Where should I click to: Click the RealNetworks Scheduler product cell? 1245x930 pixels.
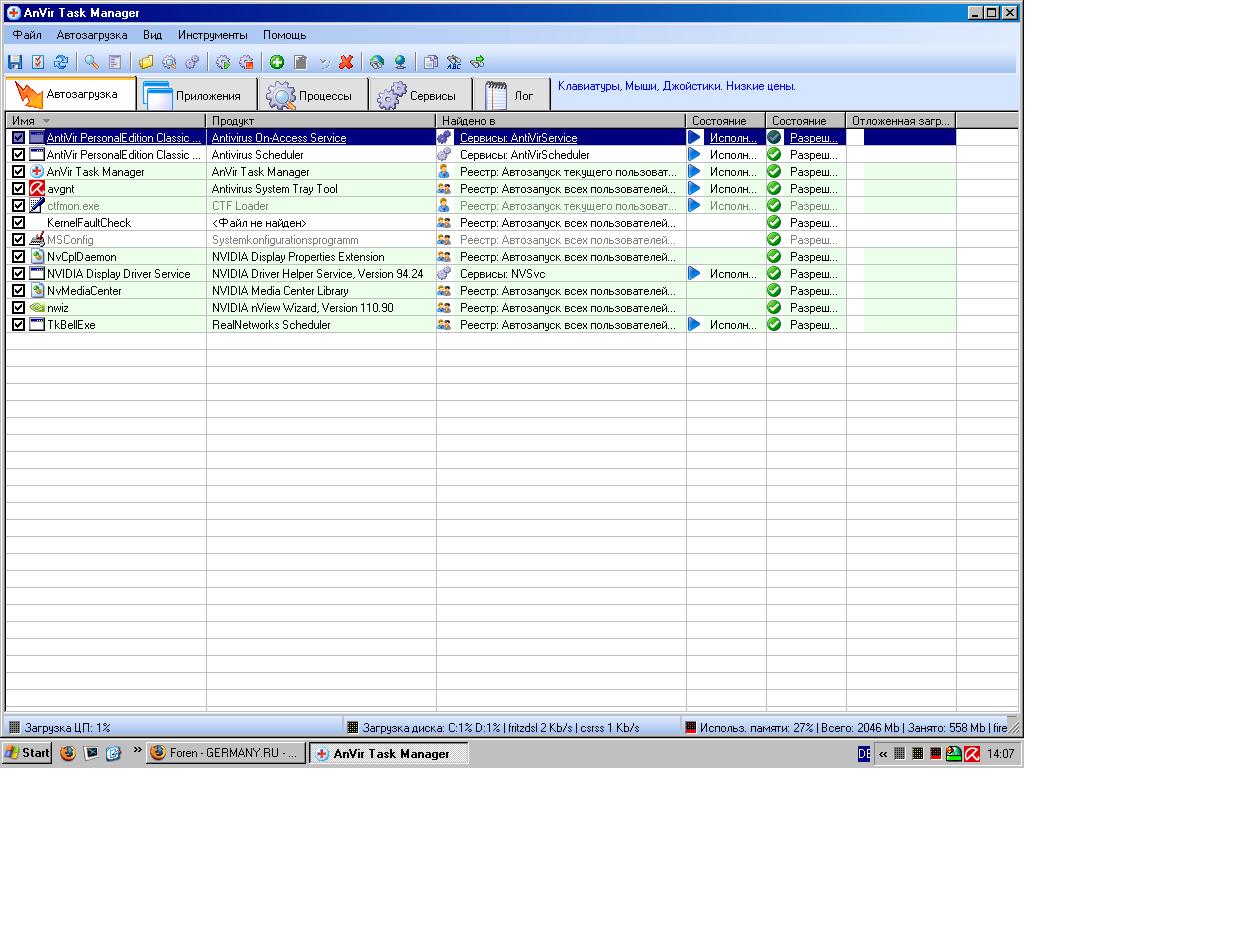(x=271, y=325)
